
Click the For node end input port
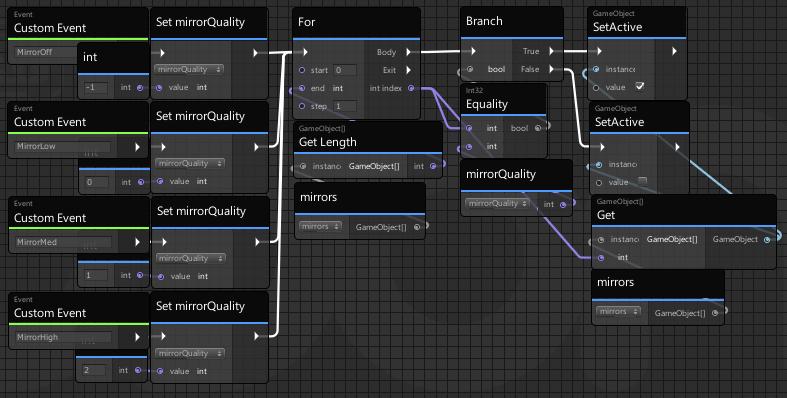[x=302, y=88]
